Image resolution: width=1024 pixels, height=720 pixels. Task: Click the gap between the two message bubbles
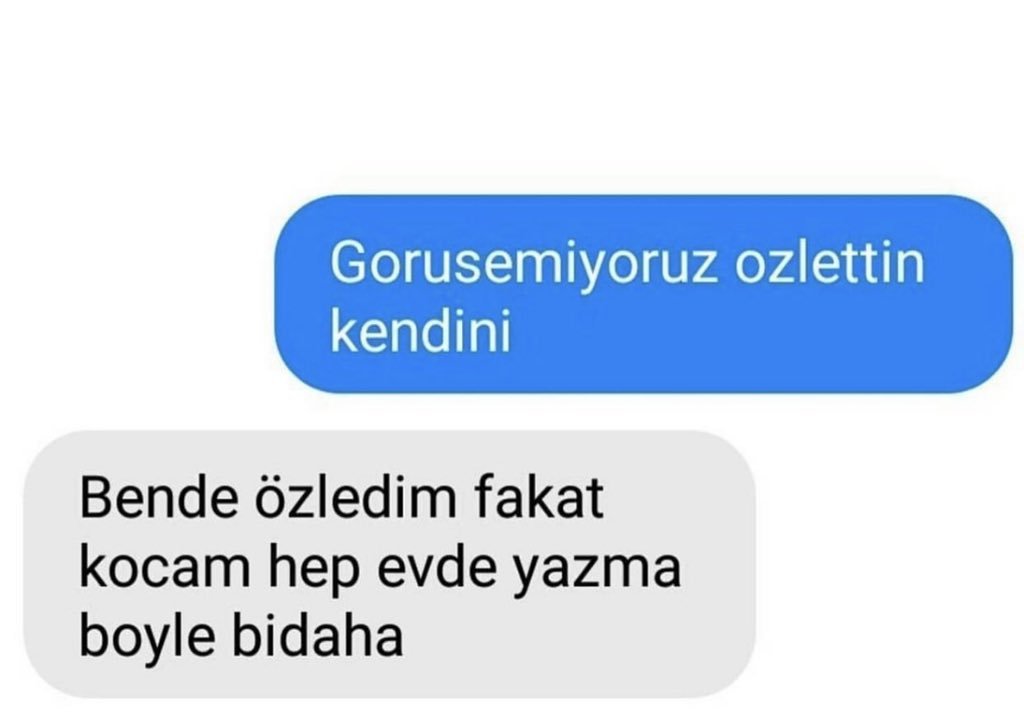pos(512,412)
